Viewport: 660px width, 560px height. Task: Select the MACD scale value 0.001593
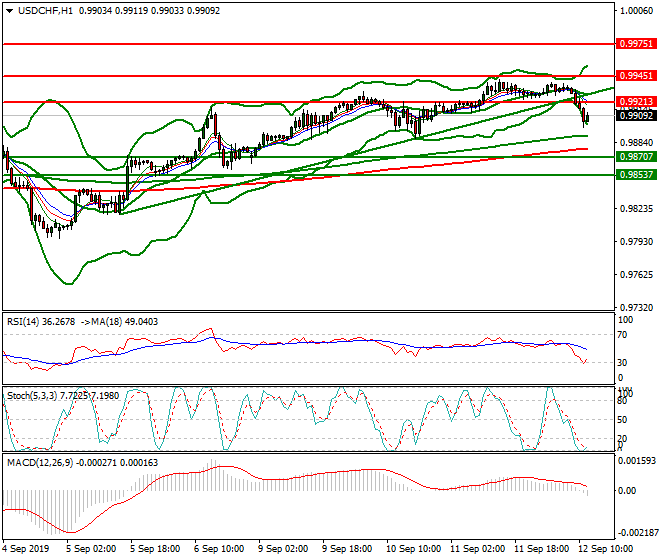point(636,461)
